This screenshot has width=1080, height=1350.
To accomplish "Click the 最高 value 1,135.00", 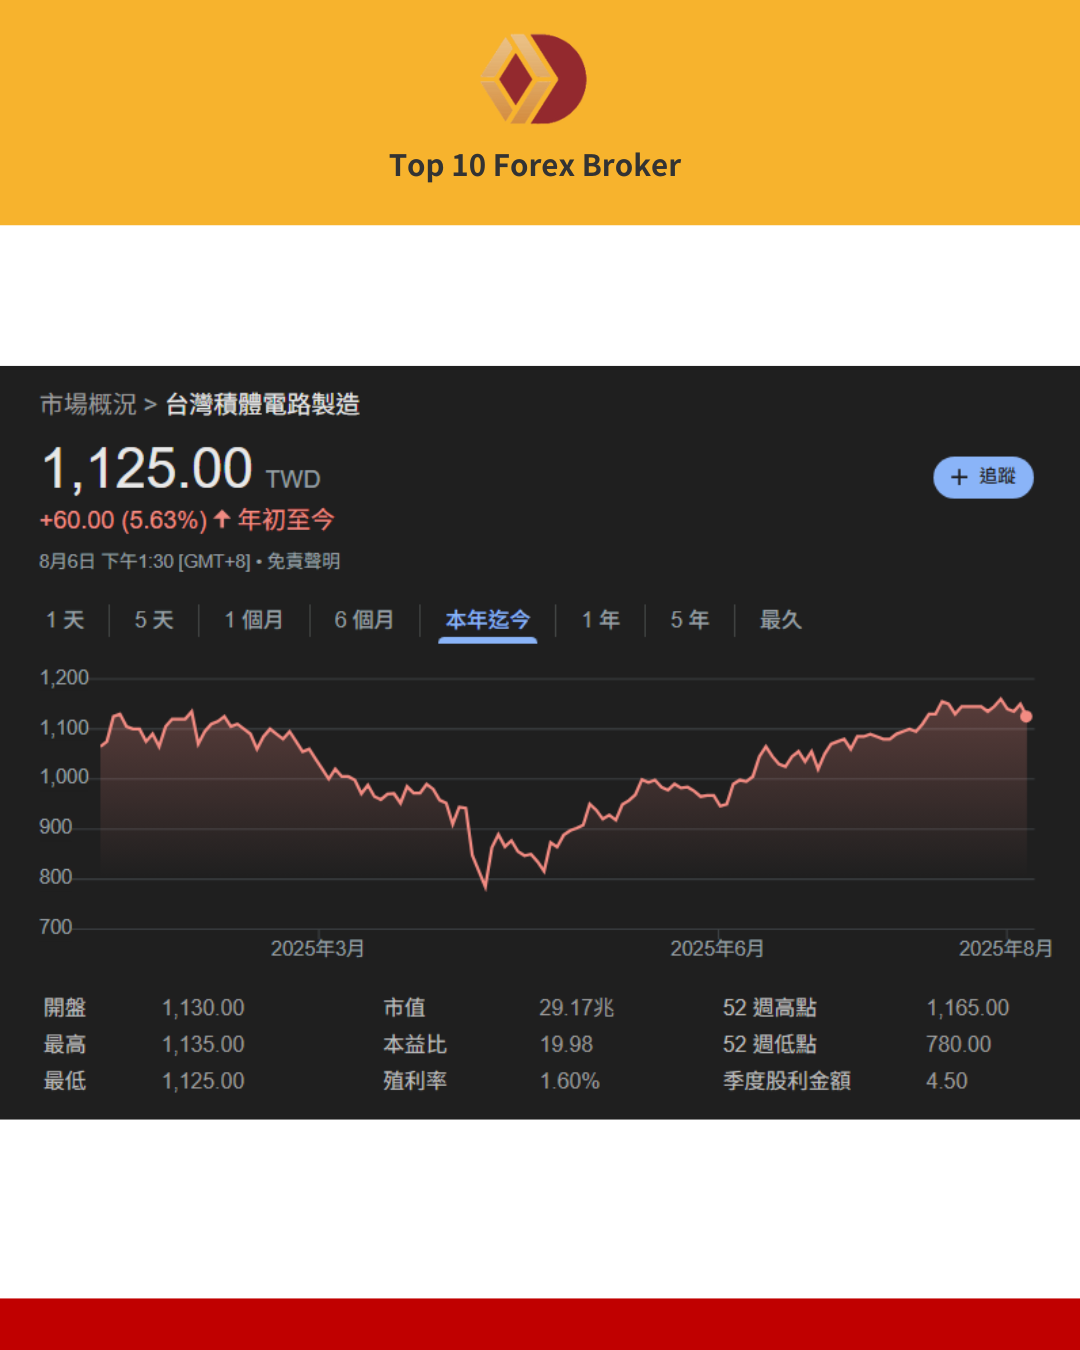I will (x=204, y=1044).
